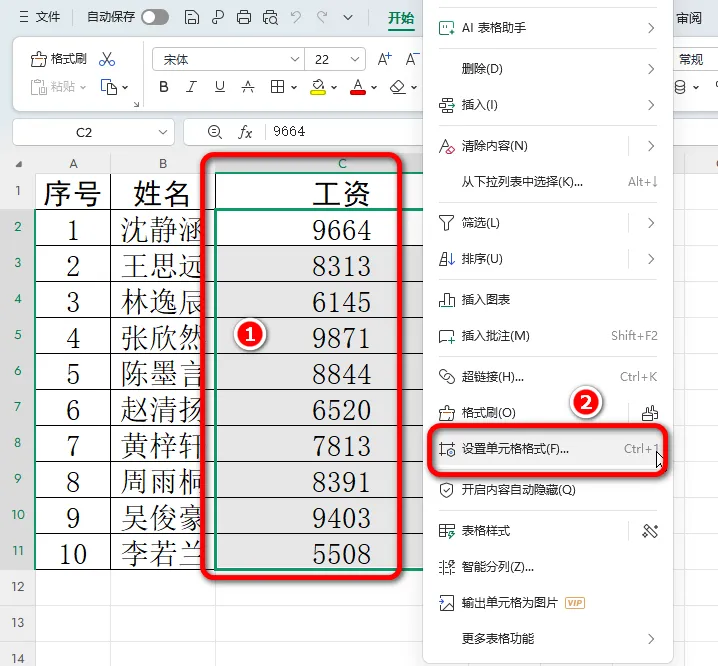718x666 pixels.
Task: Select salary cell 9871
Action: (319, 336)
